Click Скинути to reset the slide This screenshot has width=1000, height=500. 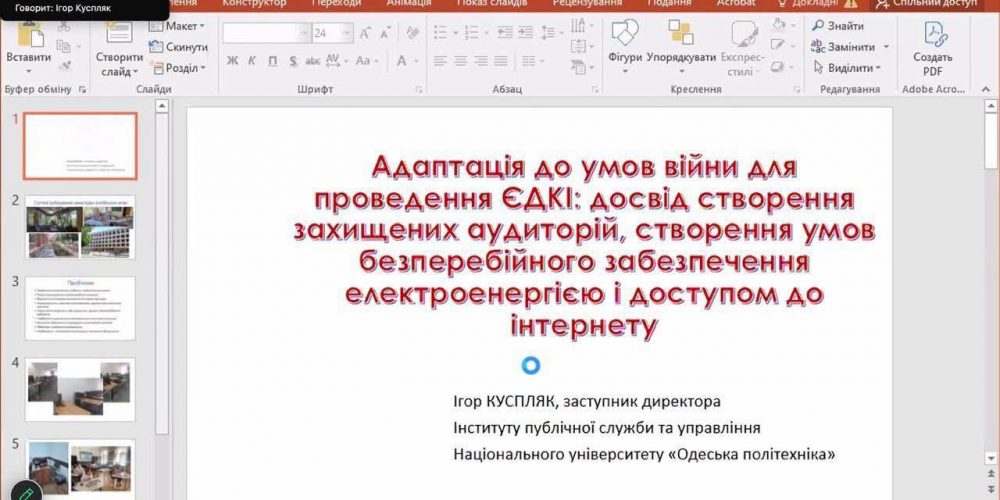click(x=179, y=47)
